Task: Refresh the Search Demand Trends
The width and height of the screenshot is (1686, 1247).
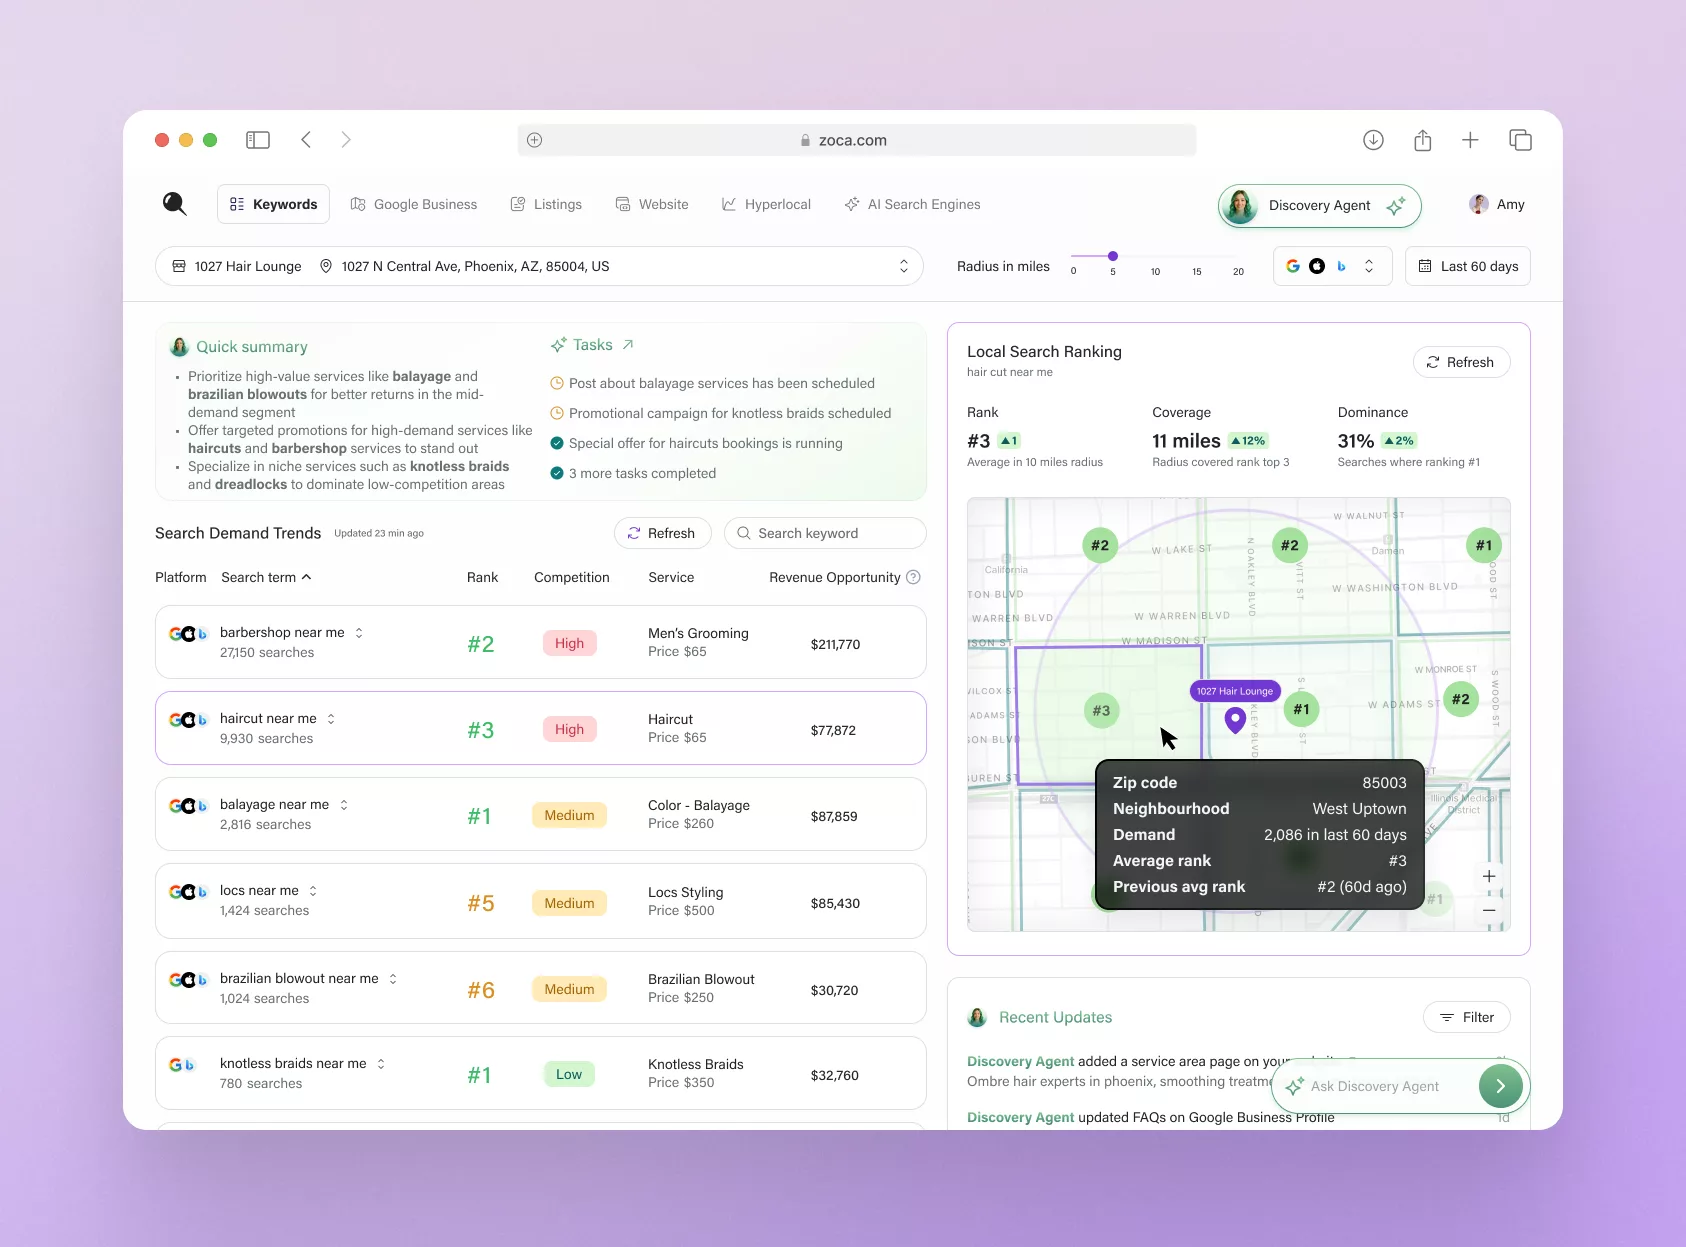Action: pos(662,533)
